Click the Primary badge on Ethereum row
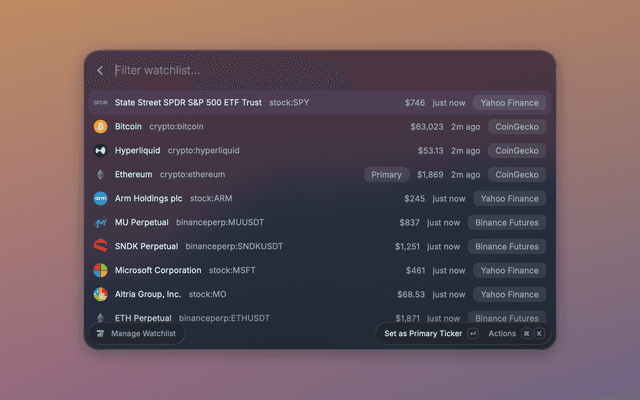640x400 pixels. pyautogui.click(x=387, y=175)
